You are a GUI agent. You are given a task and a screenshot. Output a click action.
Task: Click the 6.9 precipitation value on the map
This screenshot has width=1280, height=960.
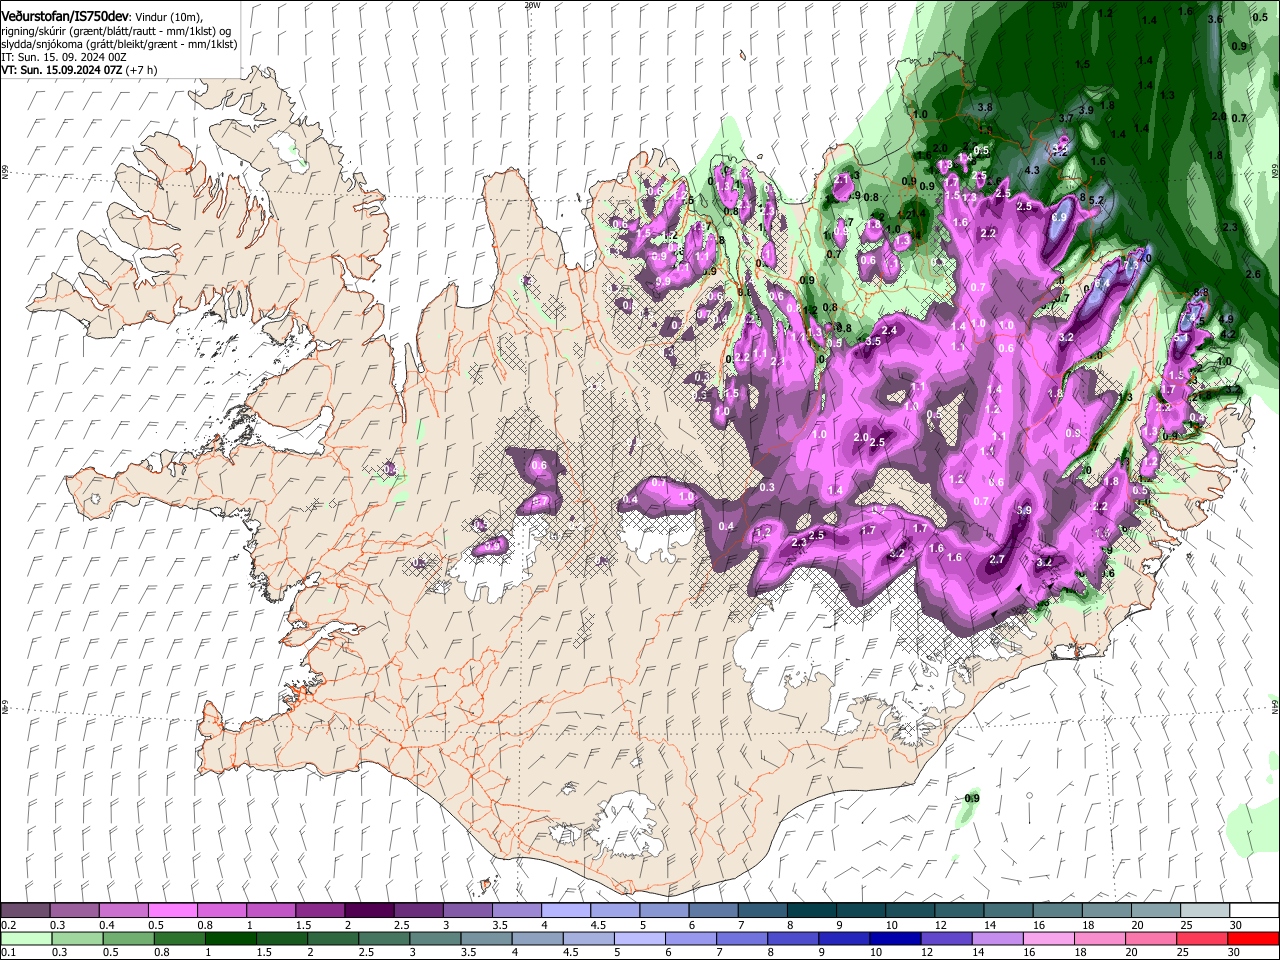click(1060, 216)
